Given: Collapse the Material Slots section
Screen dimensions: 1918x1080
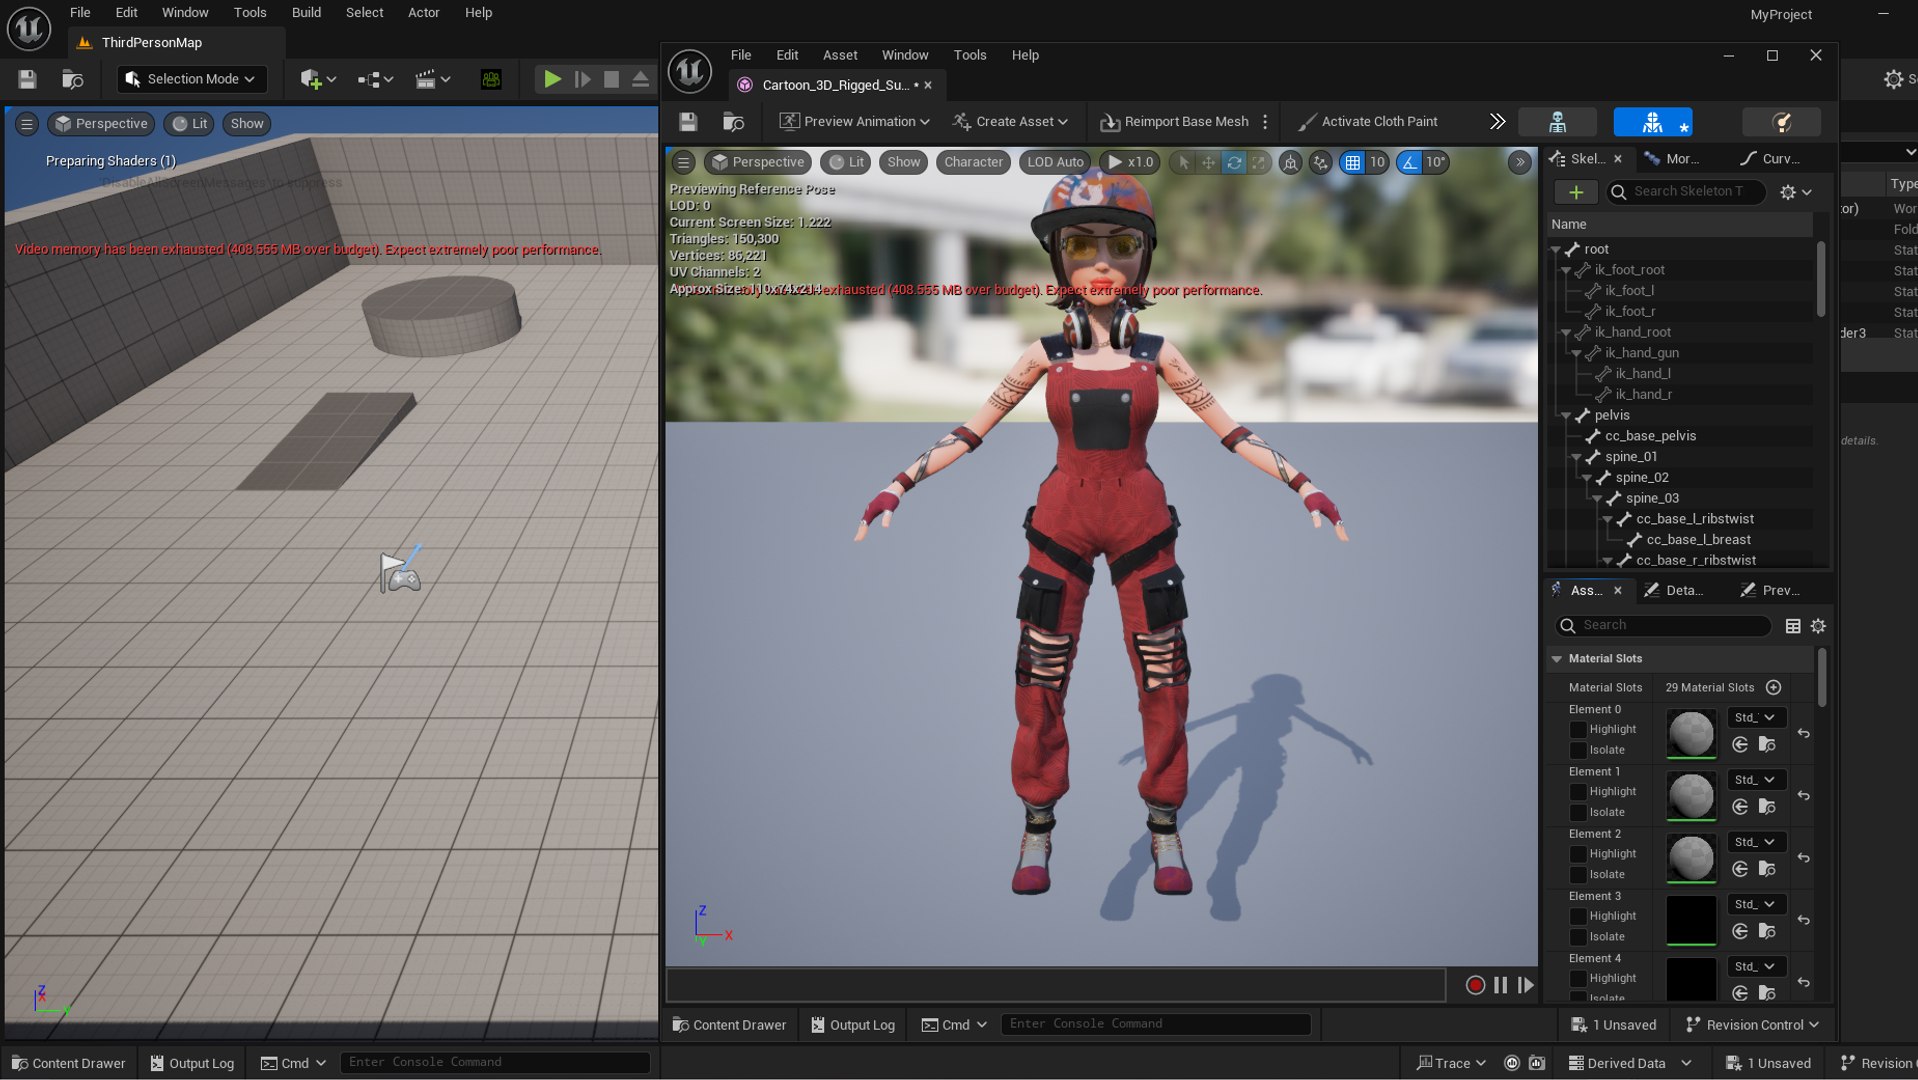Looking at the screenshot, I should pos(1557,659).
